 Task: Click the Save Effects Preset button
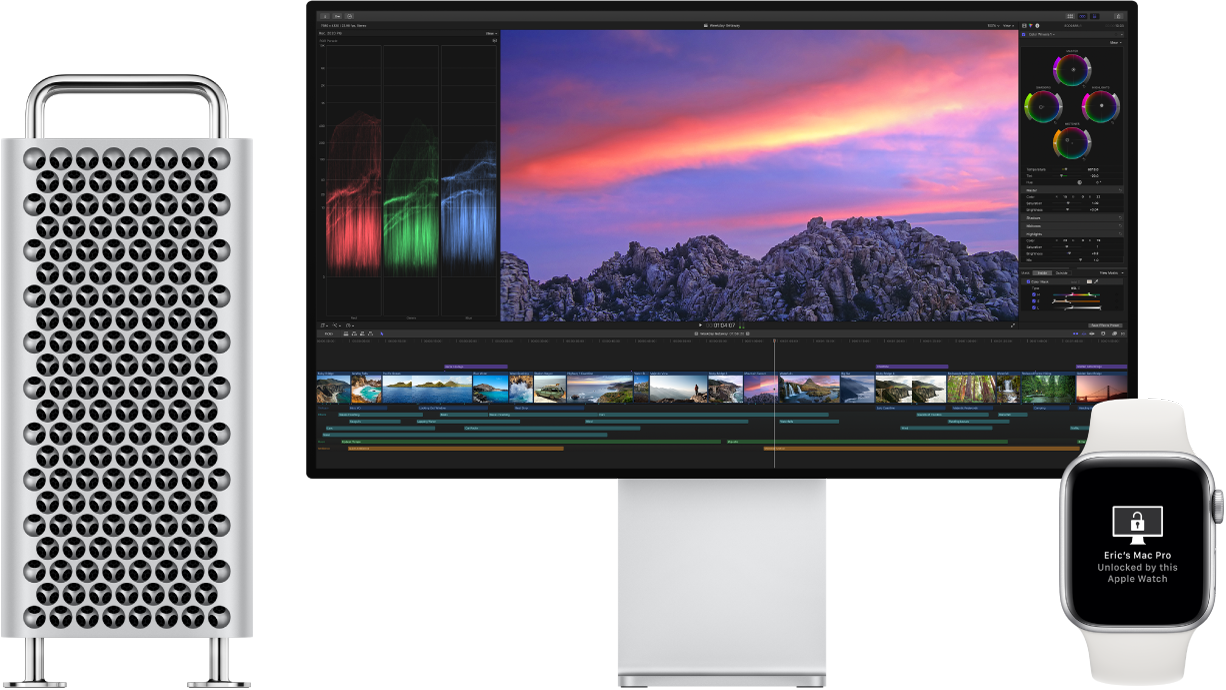[1105, 325]
